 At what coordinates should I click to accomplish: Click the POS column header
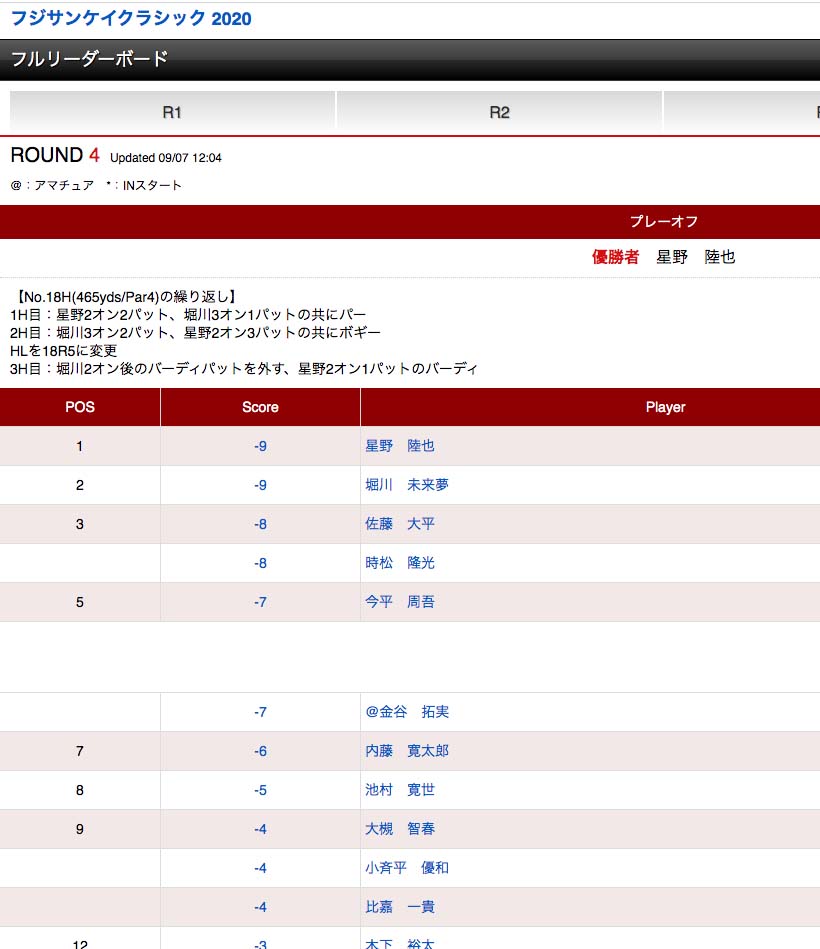pyautogui.click(x=80, y=407)
